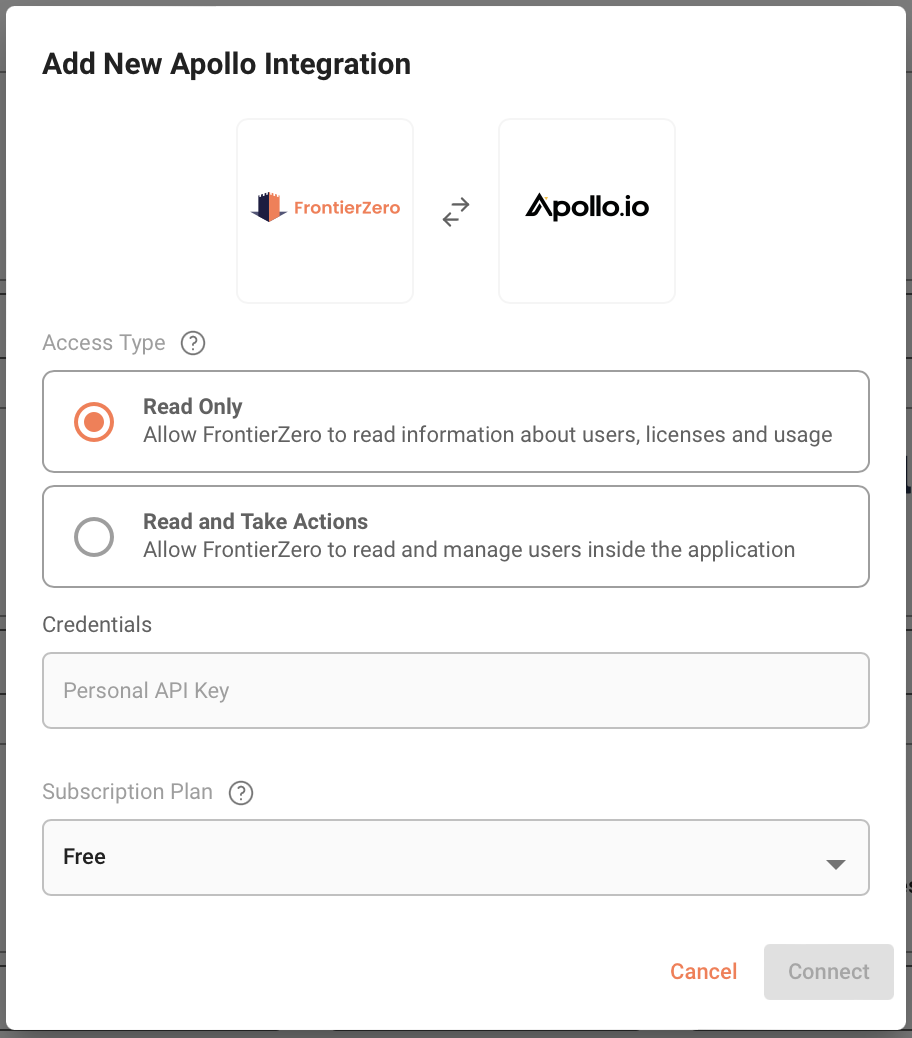Select the Read Only radio button
This screenshot has height=1038, width=912.
click(x=94, y=422)
